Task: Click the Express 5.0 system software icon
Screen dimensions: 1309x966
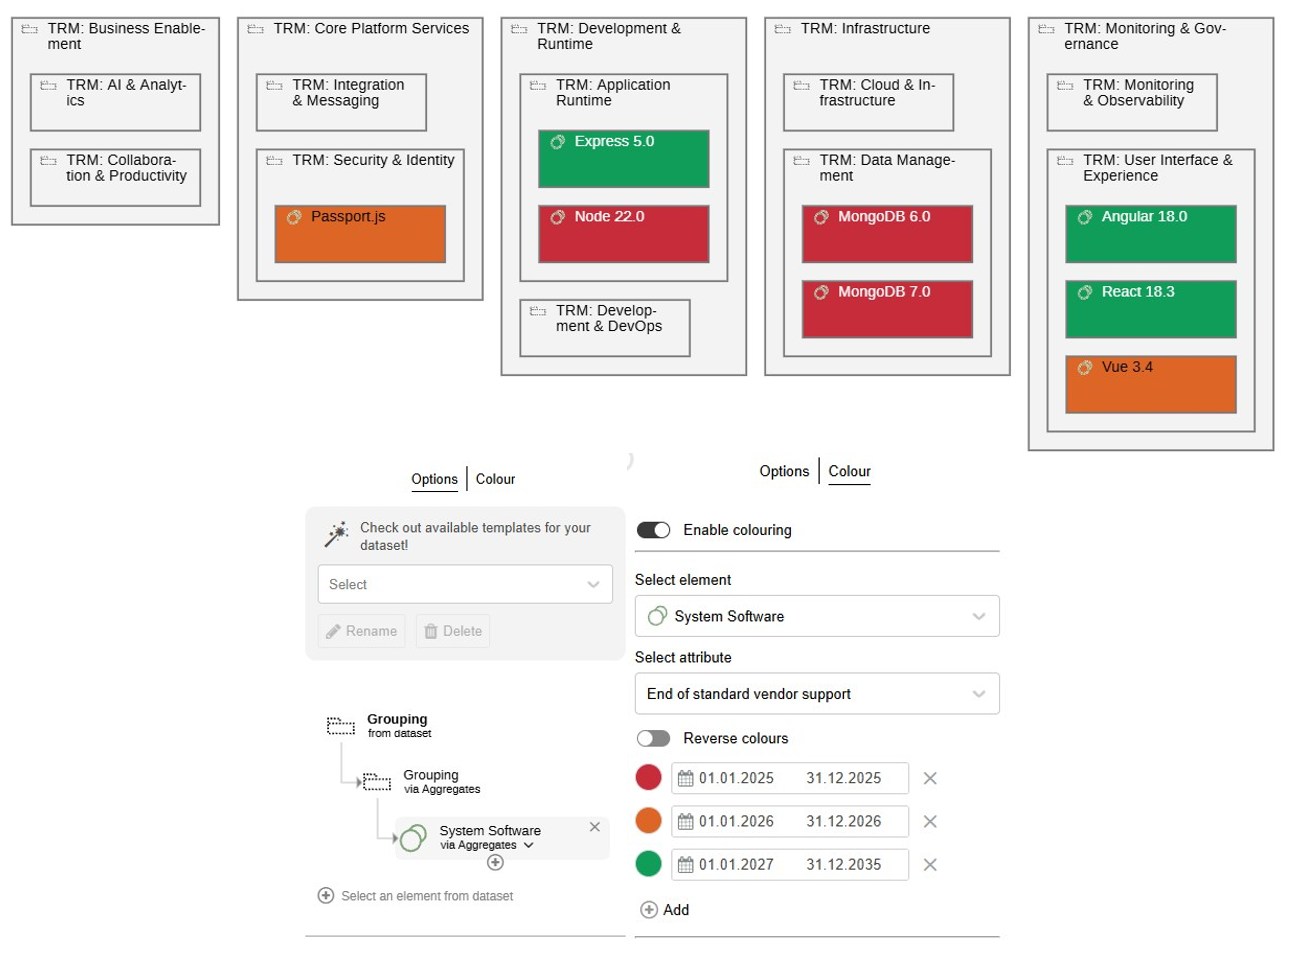Action: [558, 142]
